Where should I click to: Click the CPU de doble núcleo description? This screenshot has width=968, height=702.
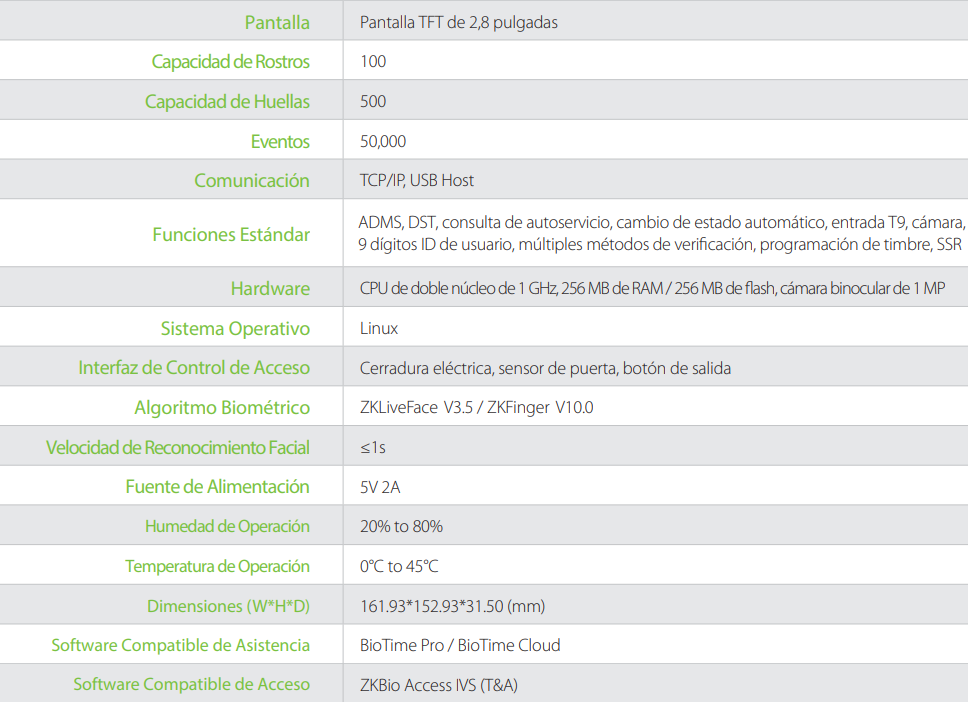(653, 288)
